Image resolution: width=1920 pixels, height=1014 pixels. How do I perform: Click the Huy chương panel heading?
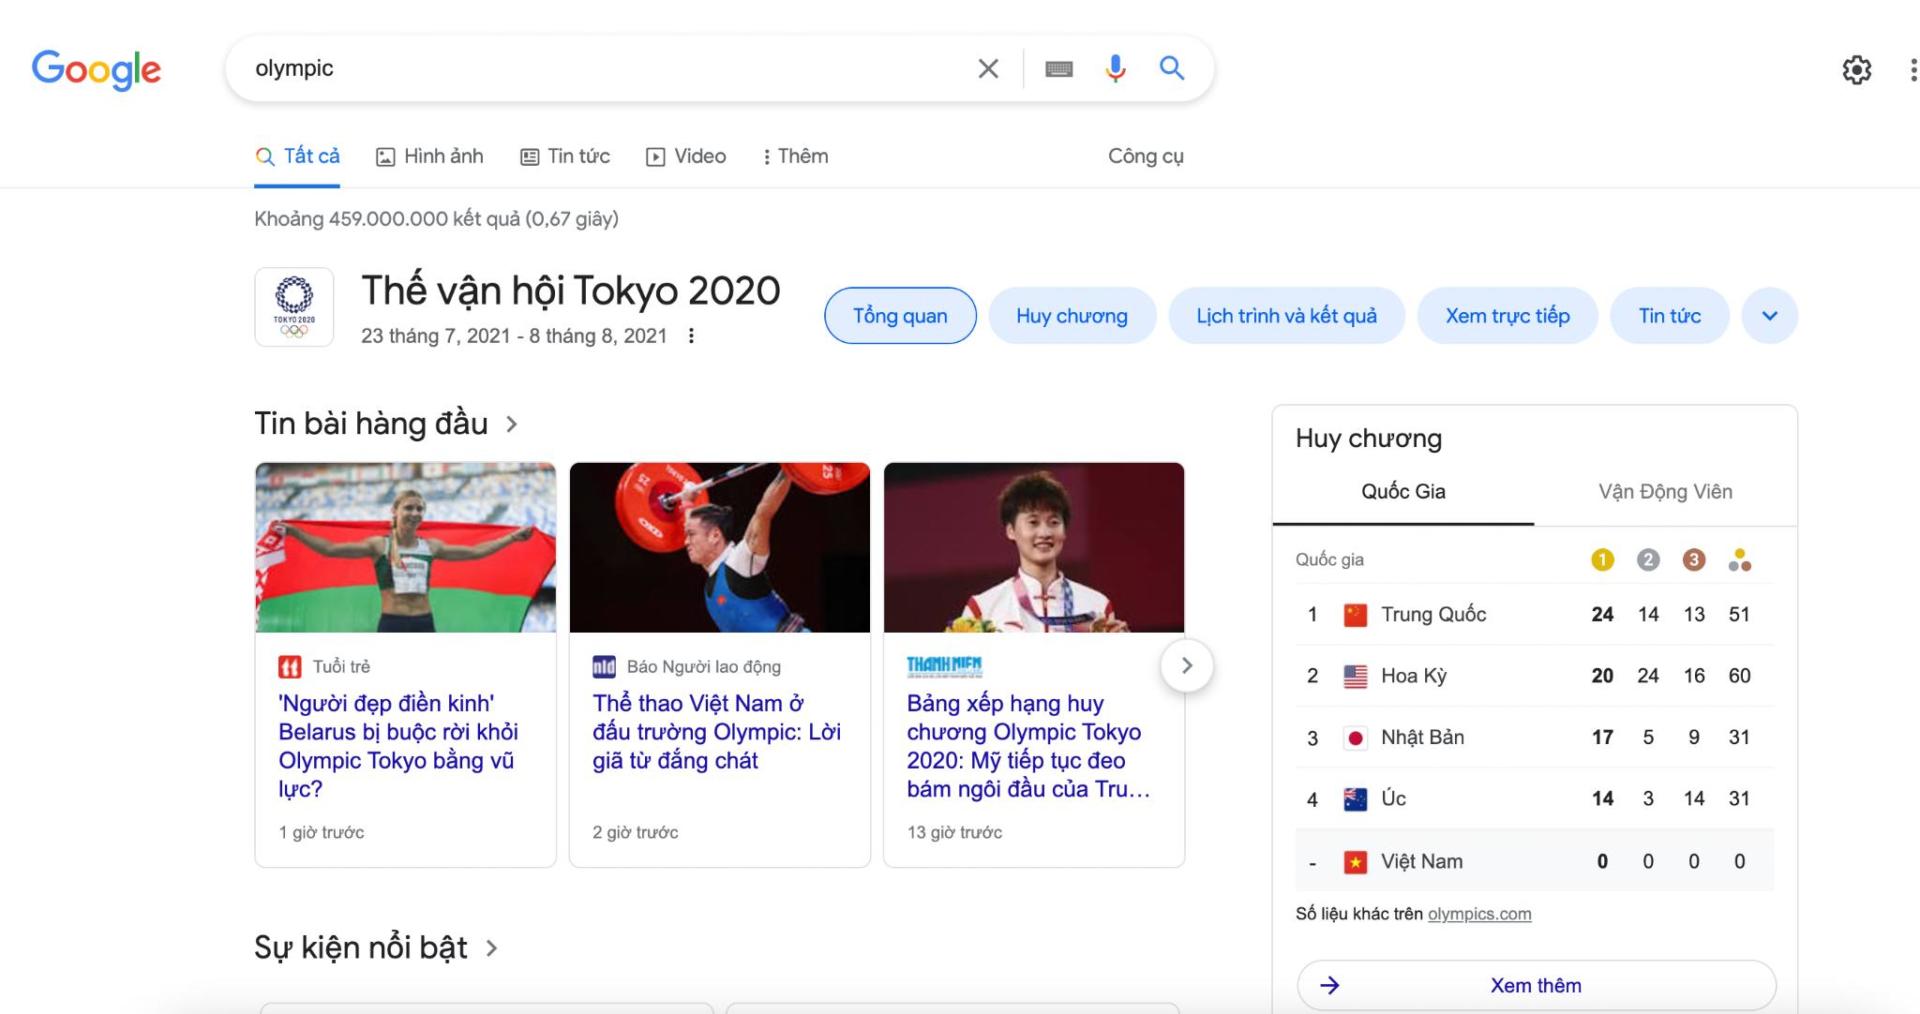1369,439
